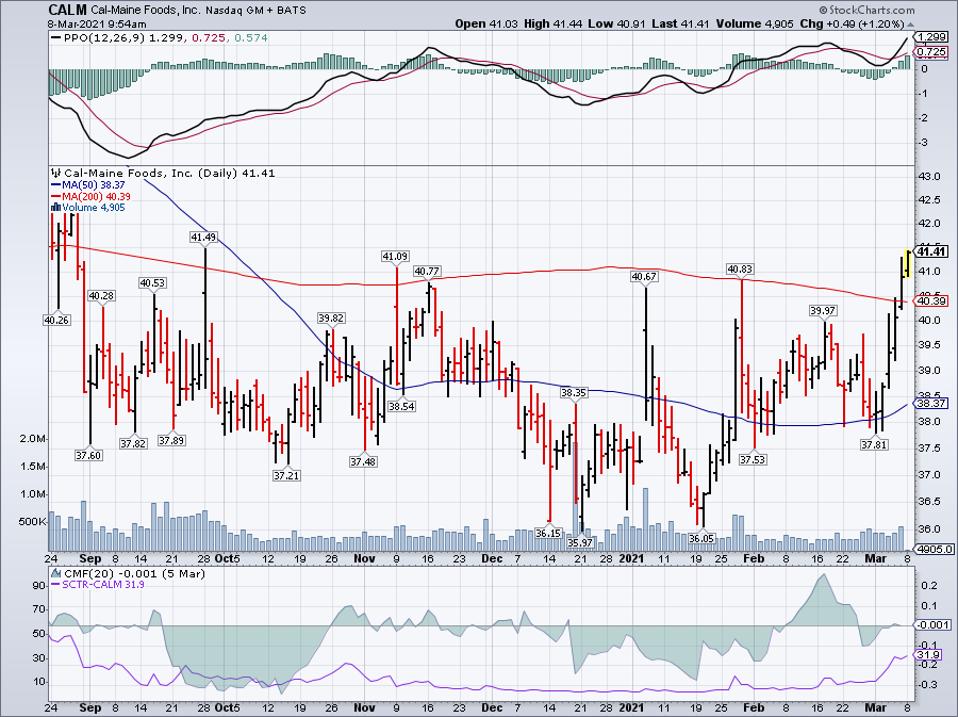Click the price bars icon beside Cal-Maine Foods (Daily)
Viewport: 958px width, 717px height.
coord(56,173)
